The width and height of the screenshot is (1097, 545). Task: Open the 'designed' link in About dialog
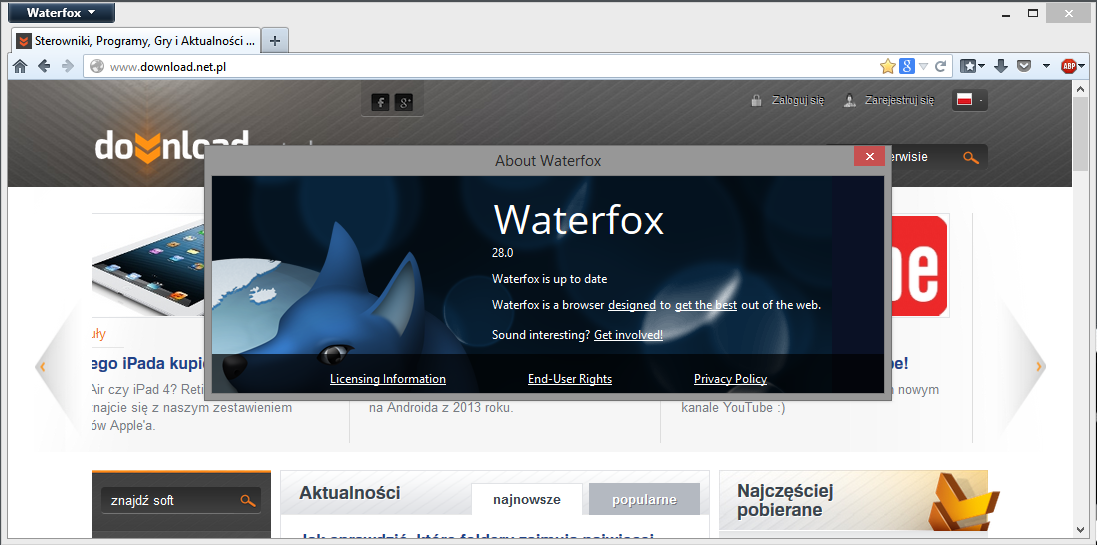click(632, 305)
